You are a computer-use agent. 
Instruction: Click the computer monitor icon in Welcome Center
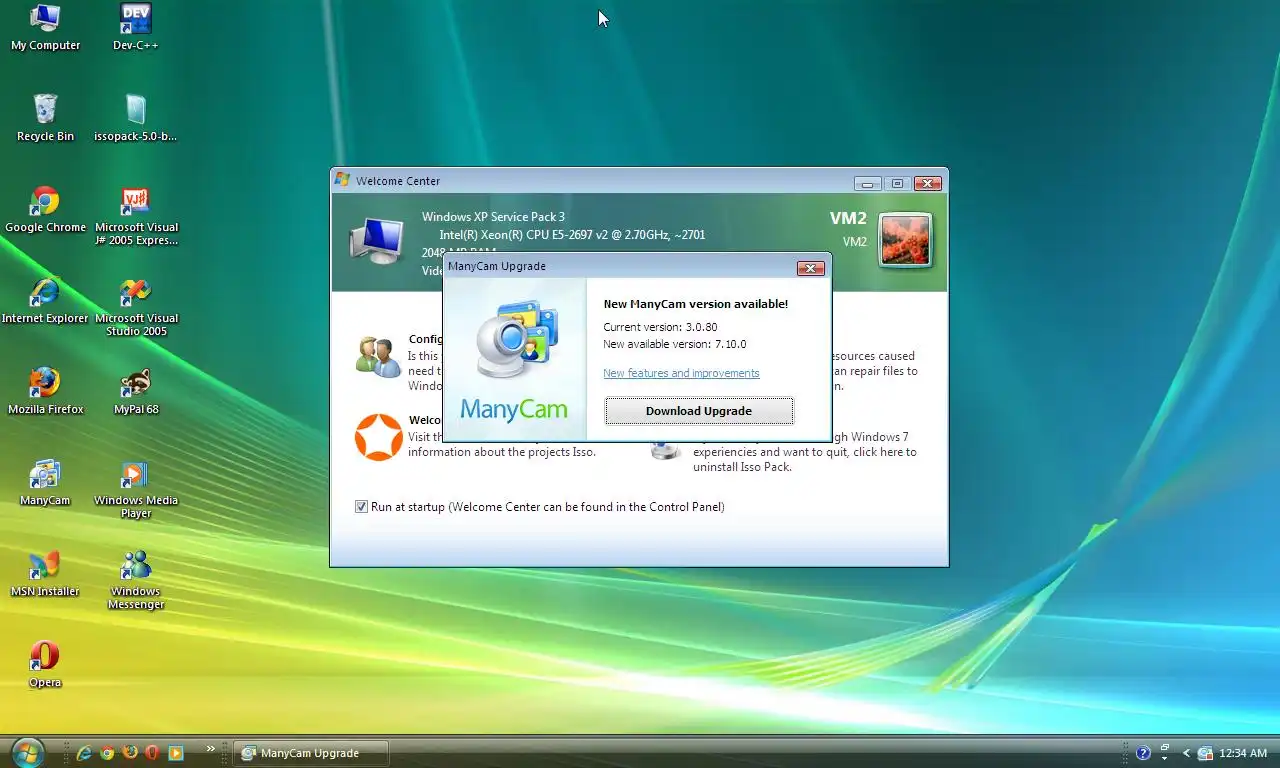pyautogui.click(x=376, y=241)
